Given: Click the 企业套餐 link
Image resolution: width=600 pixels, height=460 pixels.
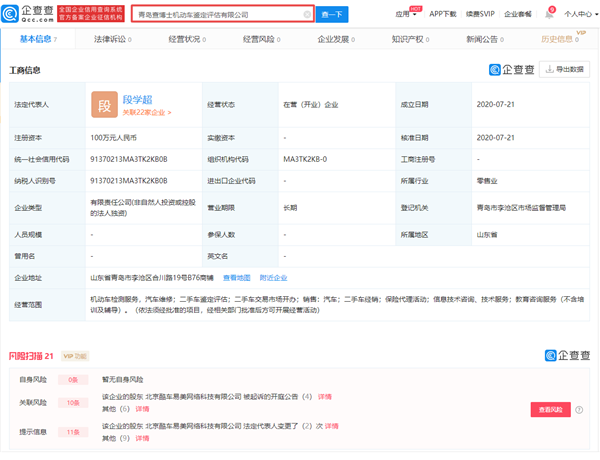Looking at the screenshot, I should pos(518,14).
